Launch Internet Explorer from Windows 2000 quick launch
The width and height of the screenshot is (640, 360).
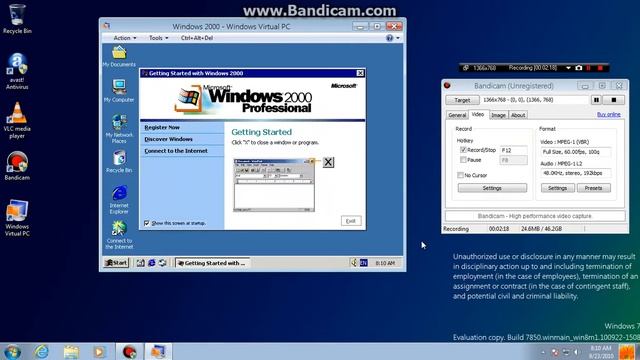[151, 263]
